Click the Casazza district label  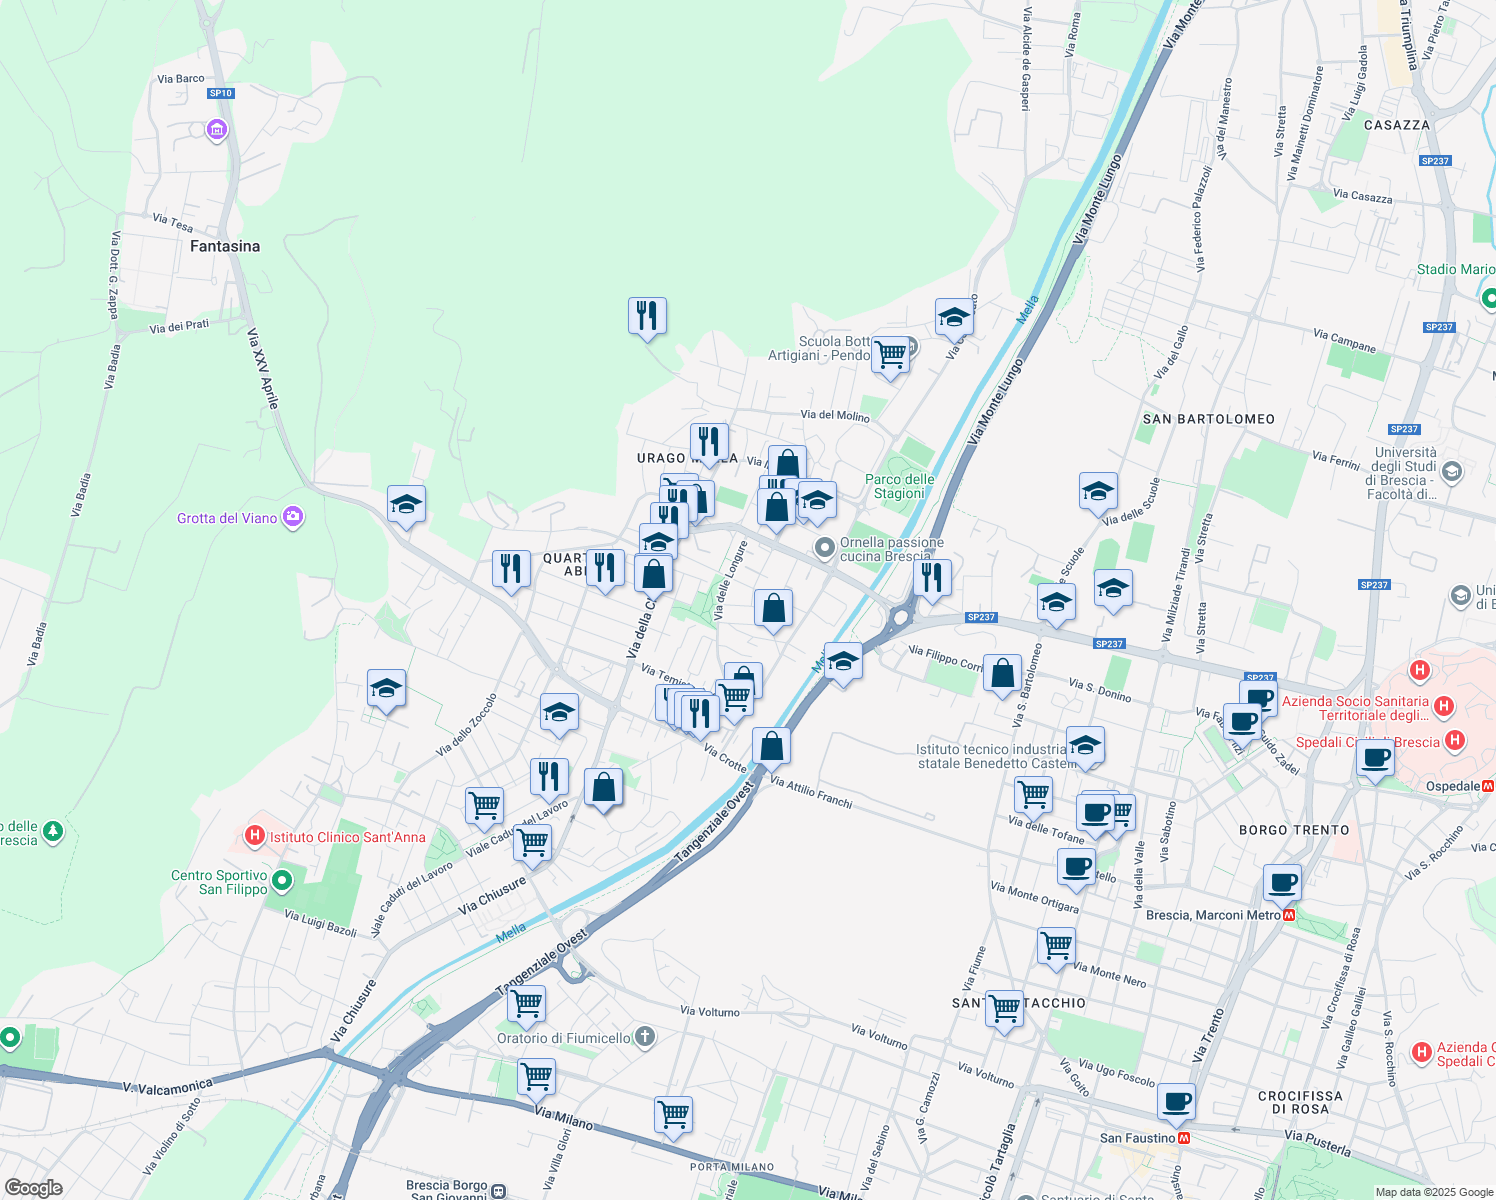pyautogui.click(x=1395, y=125)
